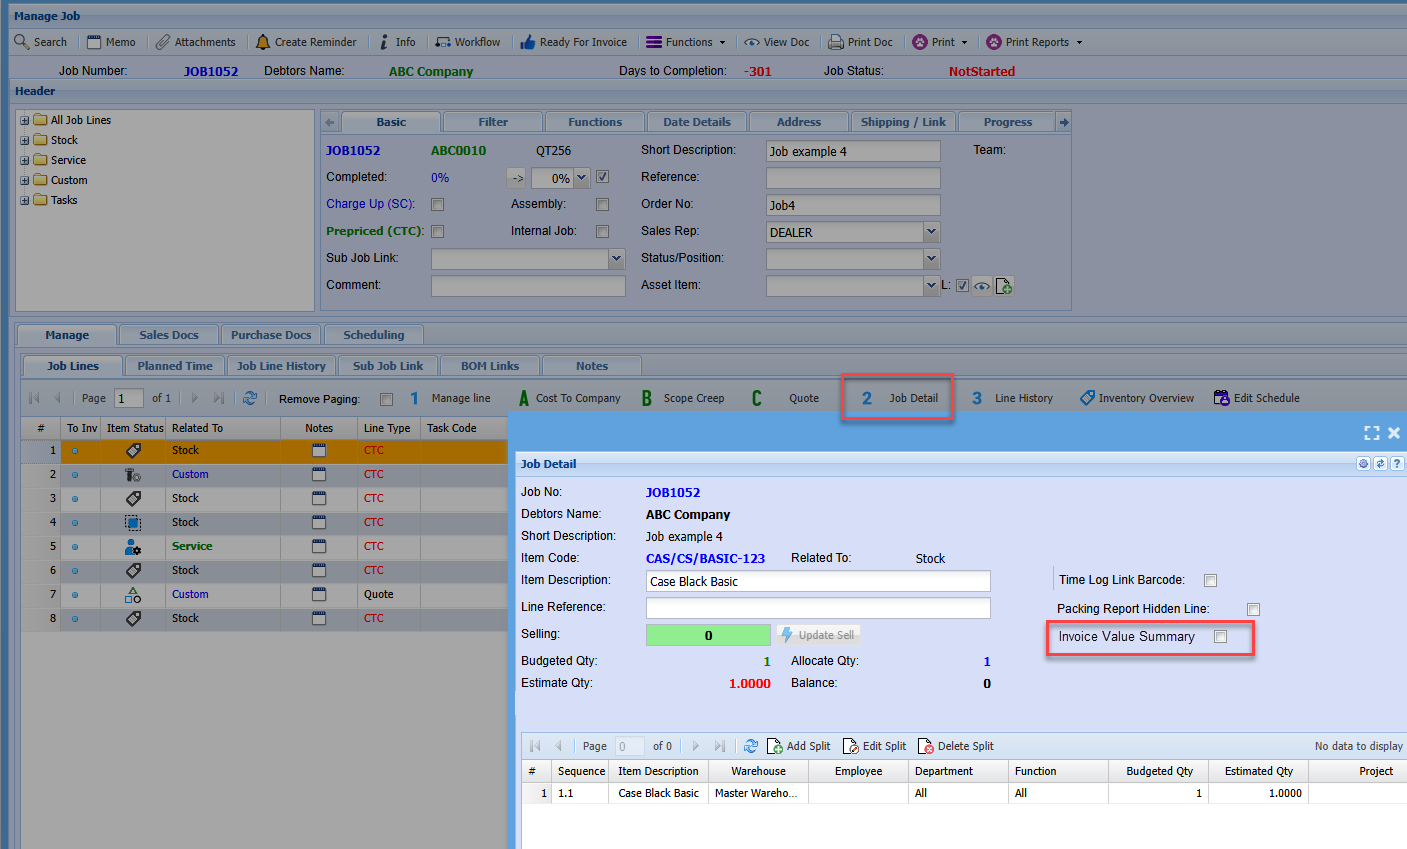The width and height of the screenshot is (1407, 849).
Task: Toggle the Remove Paging checkbox
Action: (x=387, y=400)
